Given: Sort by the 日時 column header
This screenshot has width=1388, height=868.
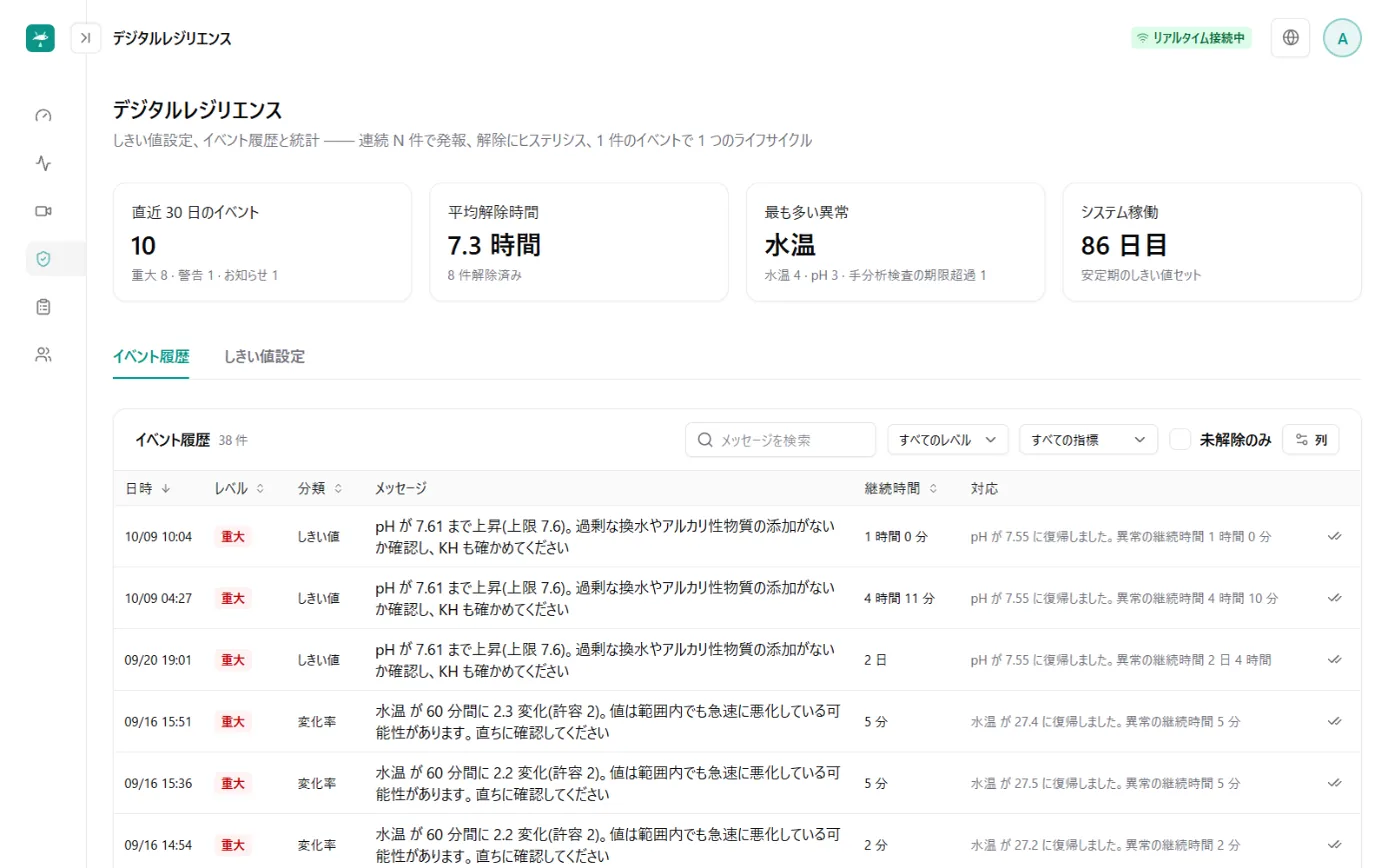Looking at the screenshot, I should [147, 489].
